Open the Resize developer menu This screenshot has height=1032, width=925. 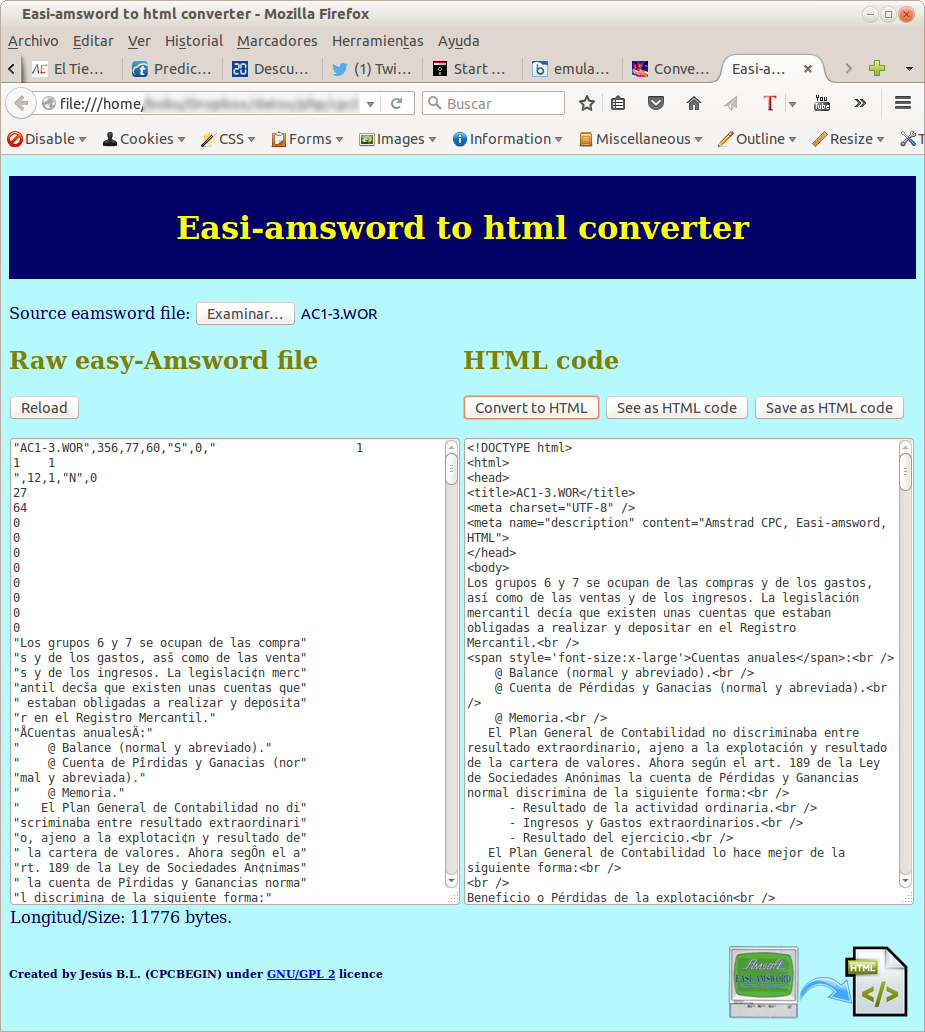tap(848, 139)
